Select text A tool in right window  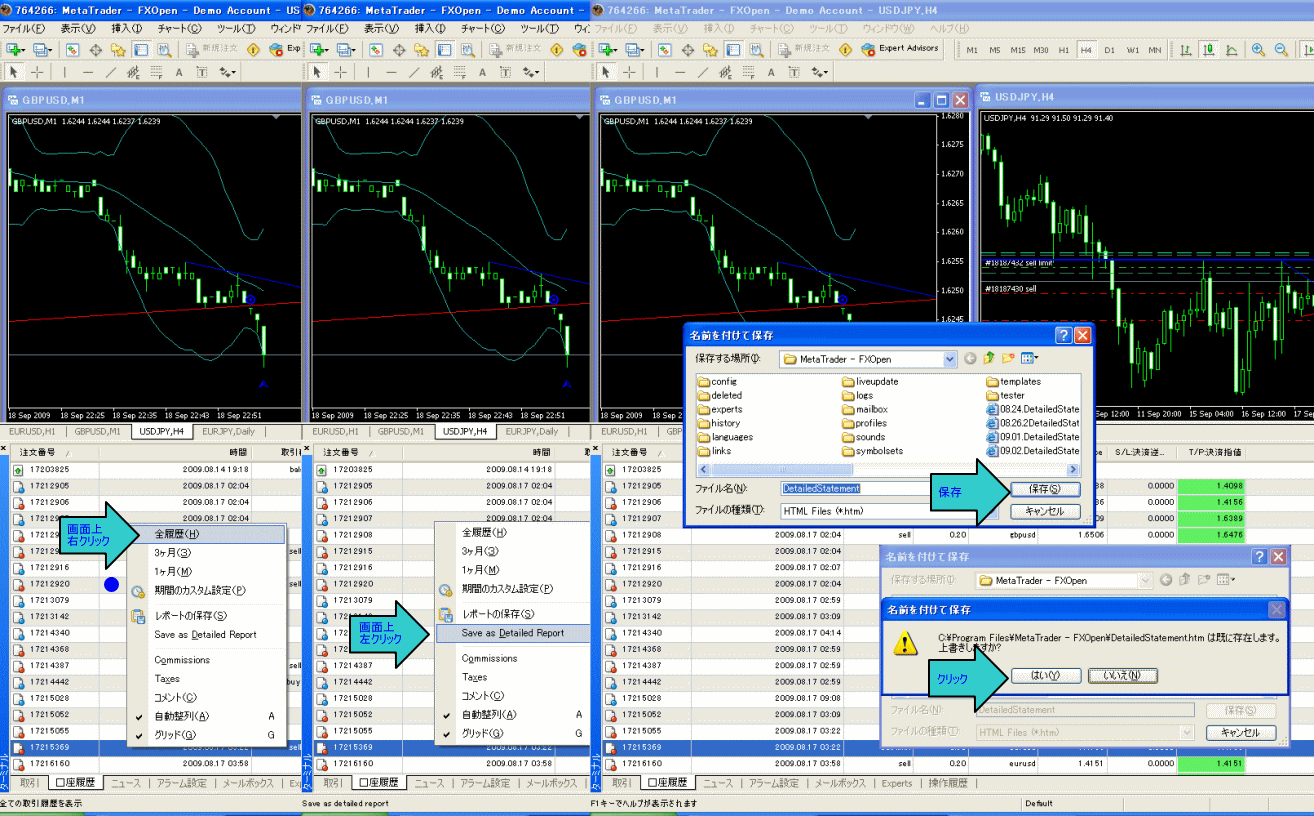(771, 72)
